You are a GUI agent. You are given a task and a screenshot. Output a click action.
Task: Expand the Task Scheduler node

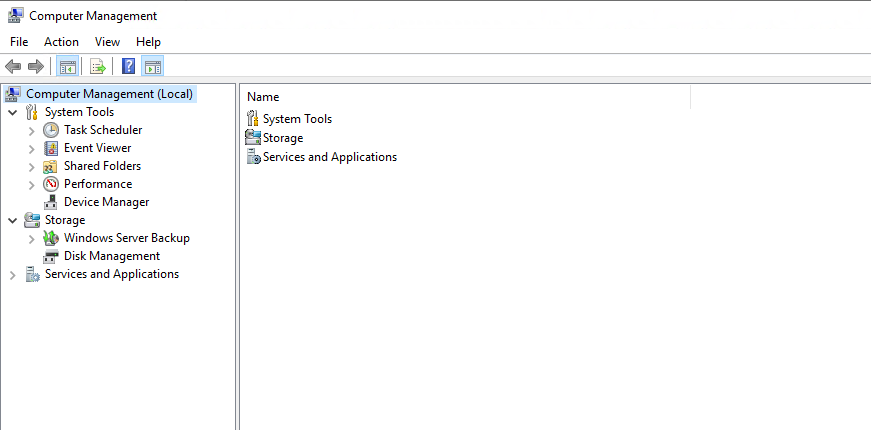[x=32, y=131]
